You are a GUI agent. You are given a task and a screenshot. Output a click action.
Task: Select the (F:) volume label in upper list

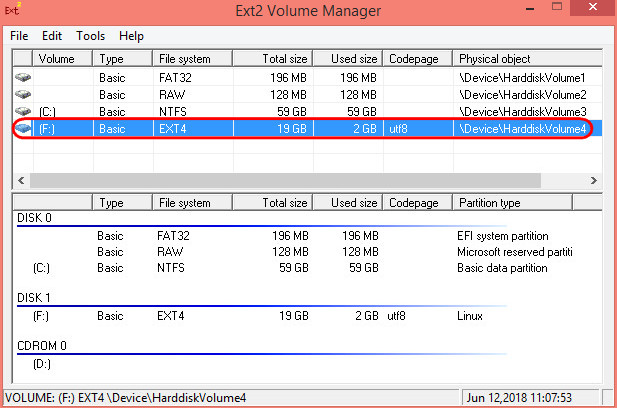(47, 129)
